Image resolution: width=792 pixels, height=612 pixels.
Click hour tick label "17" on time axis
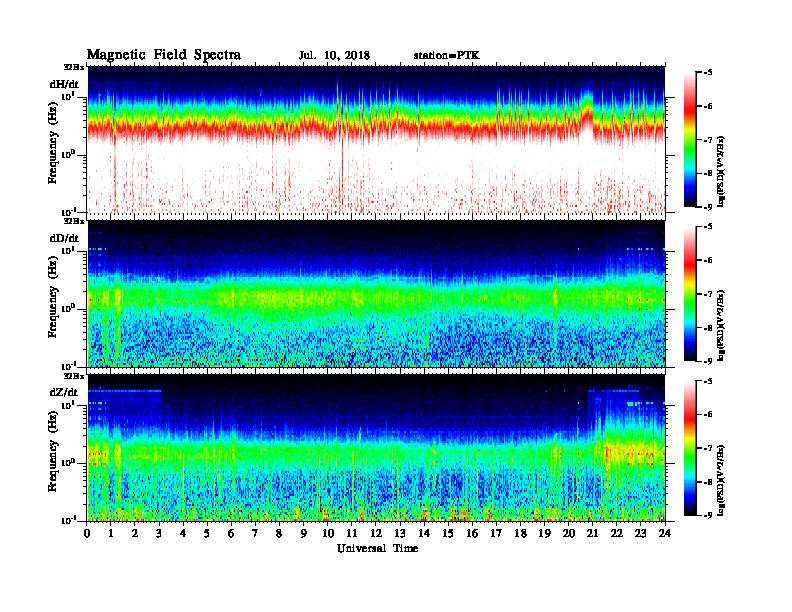pyautogui.click(x=497, y=533)
